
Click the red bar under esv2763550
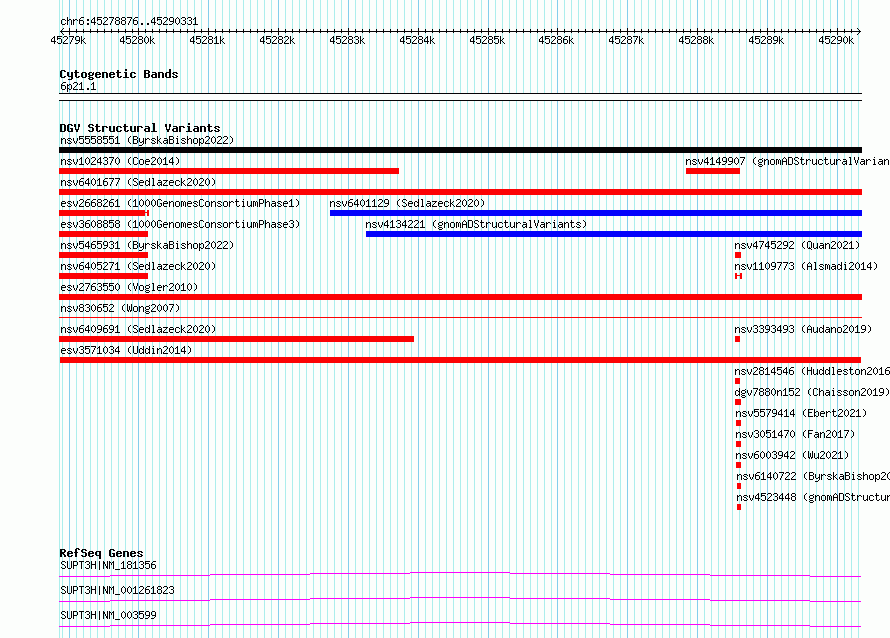tap(460, 297)
